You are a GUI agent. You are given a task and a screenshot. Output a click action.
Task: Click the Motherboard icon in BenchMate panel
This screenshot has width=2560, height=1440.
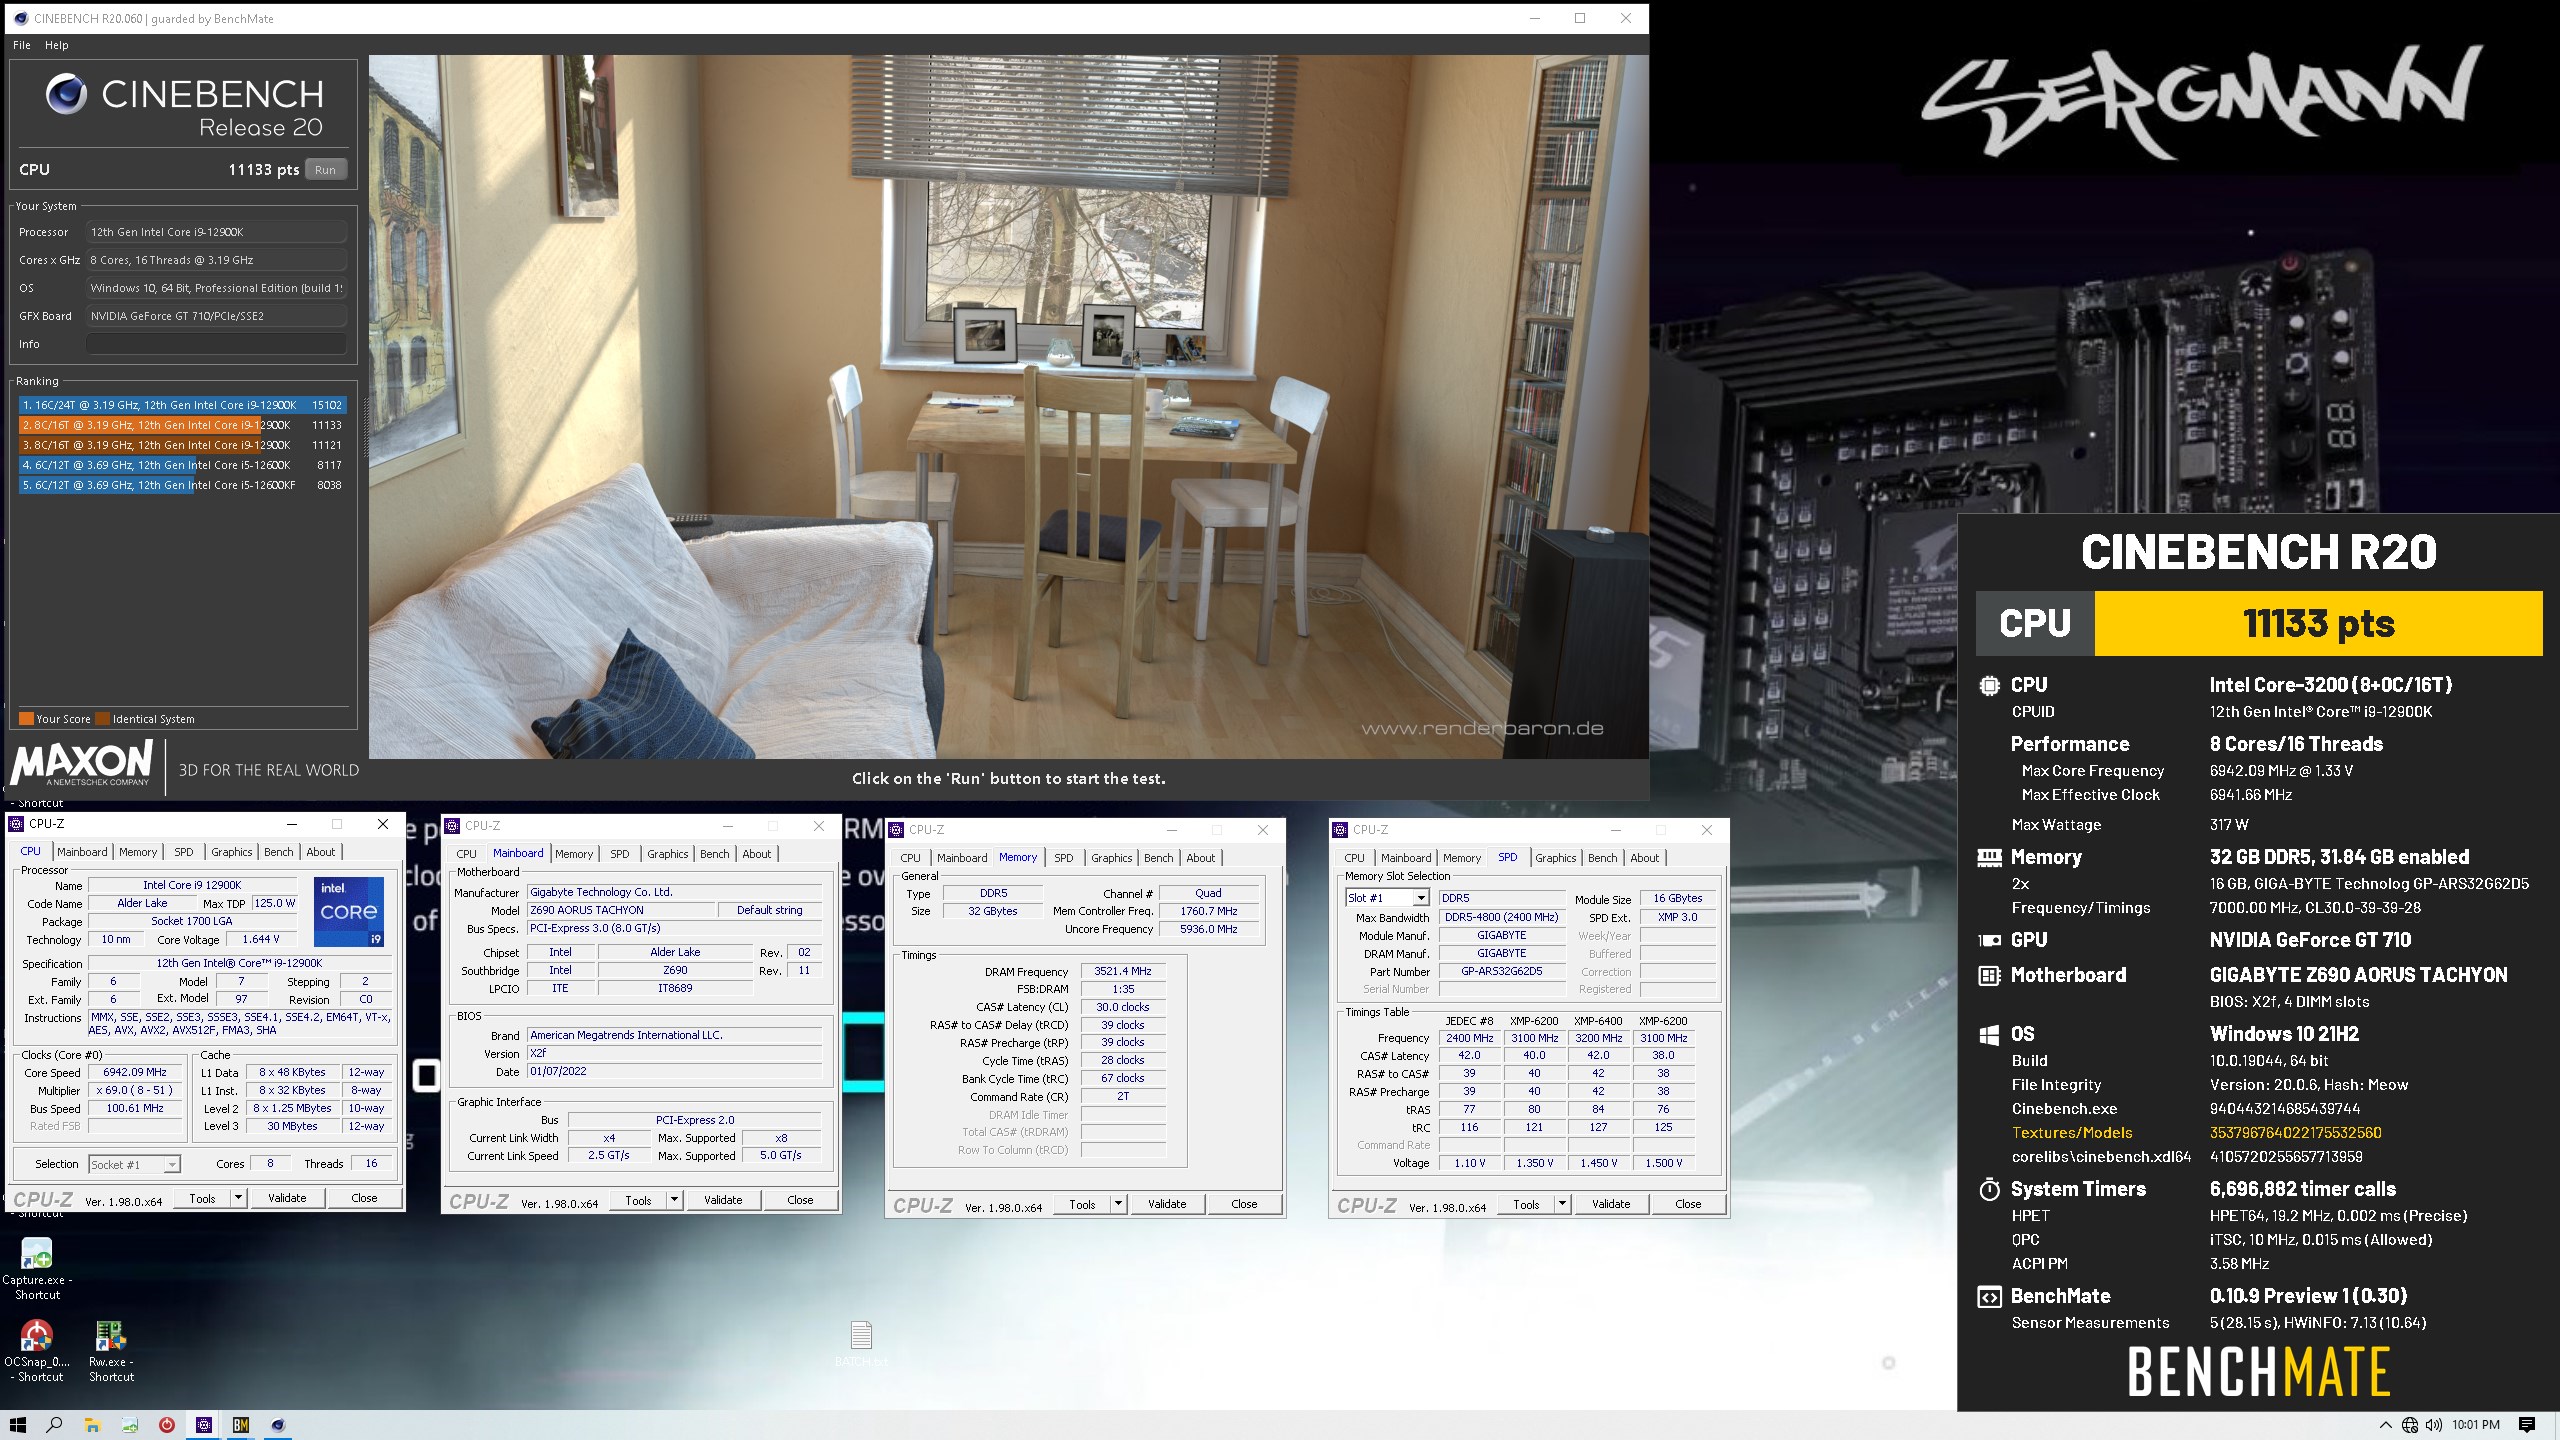[x=1989, y=976]
